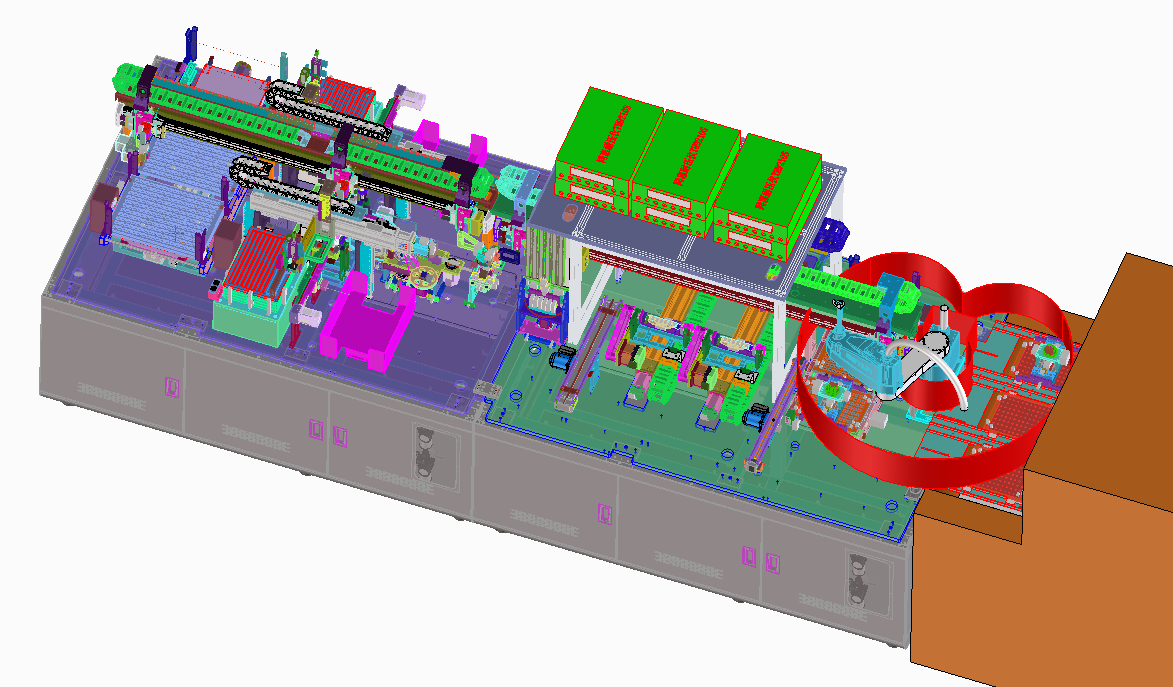Click the dark blue part right of platform
This screenshot has height=687, width=1173.
pyautogui.click(x=833, y=236)
